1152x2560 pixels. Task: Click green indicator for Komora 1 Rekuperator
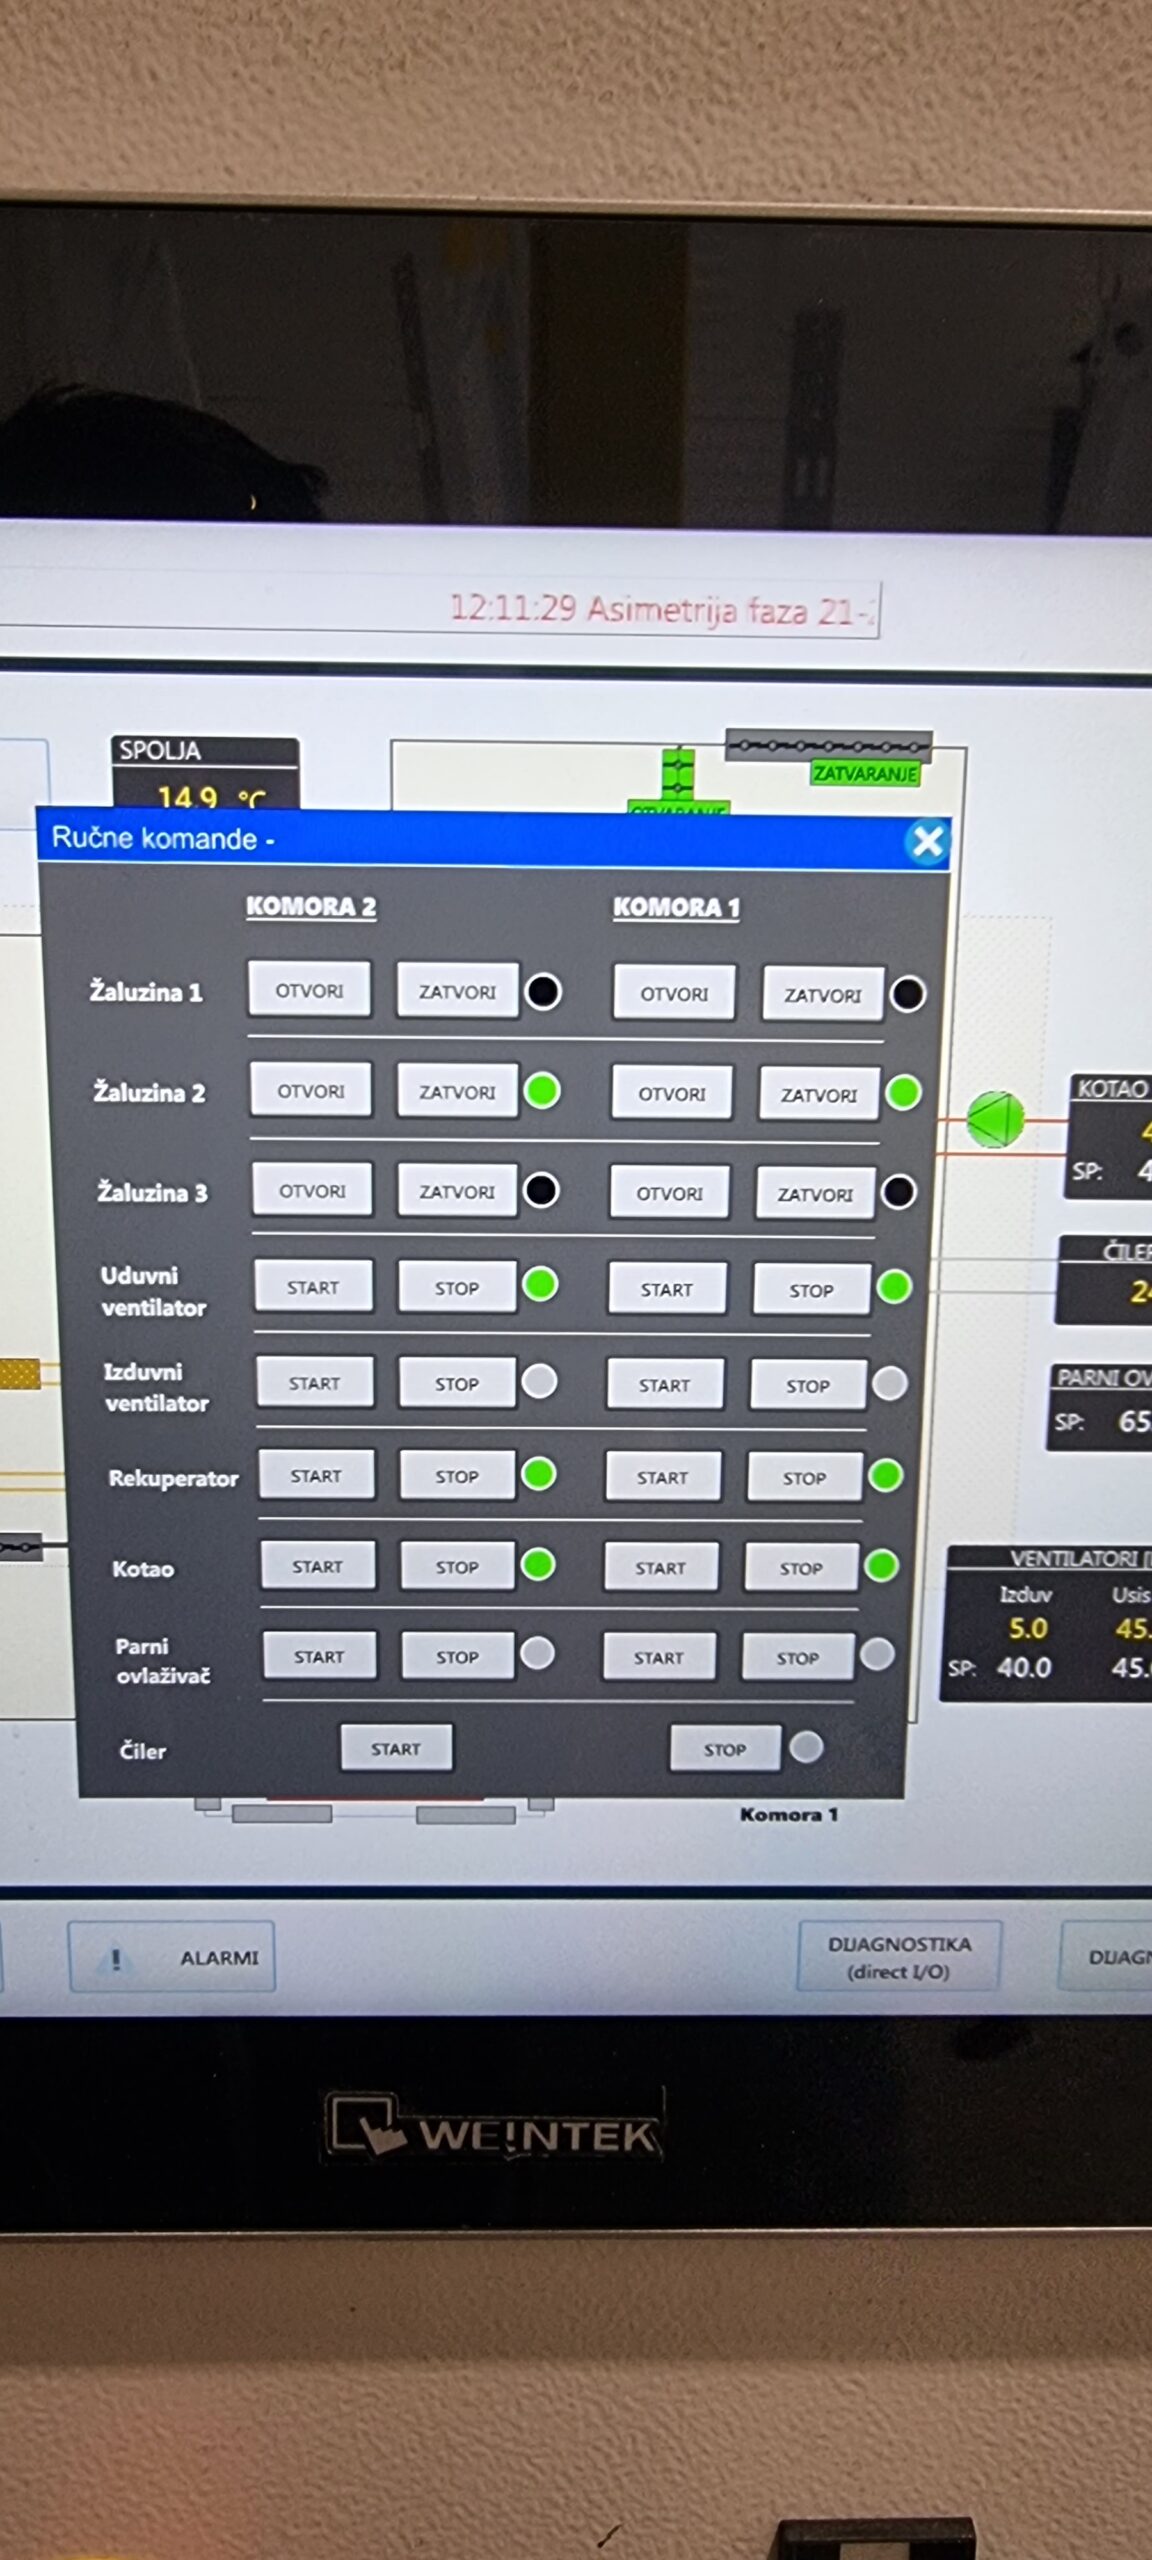point(886,1475)
